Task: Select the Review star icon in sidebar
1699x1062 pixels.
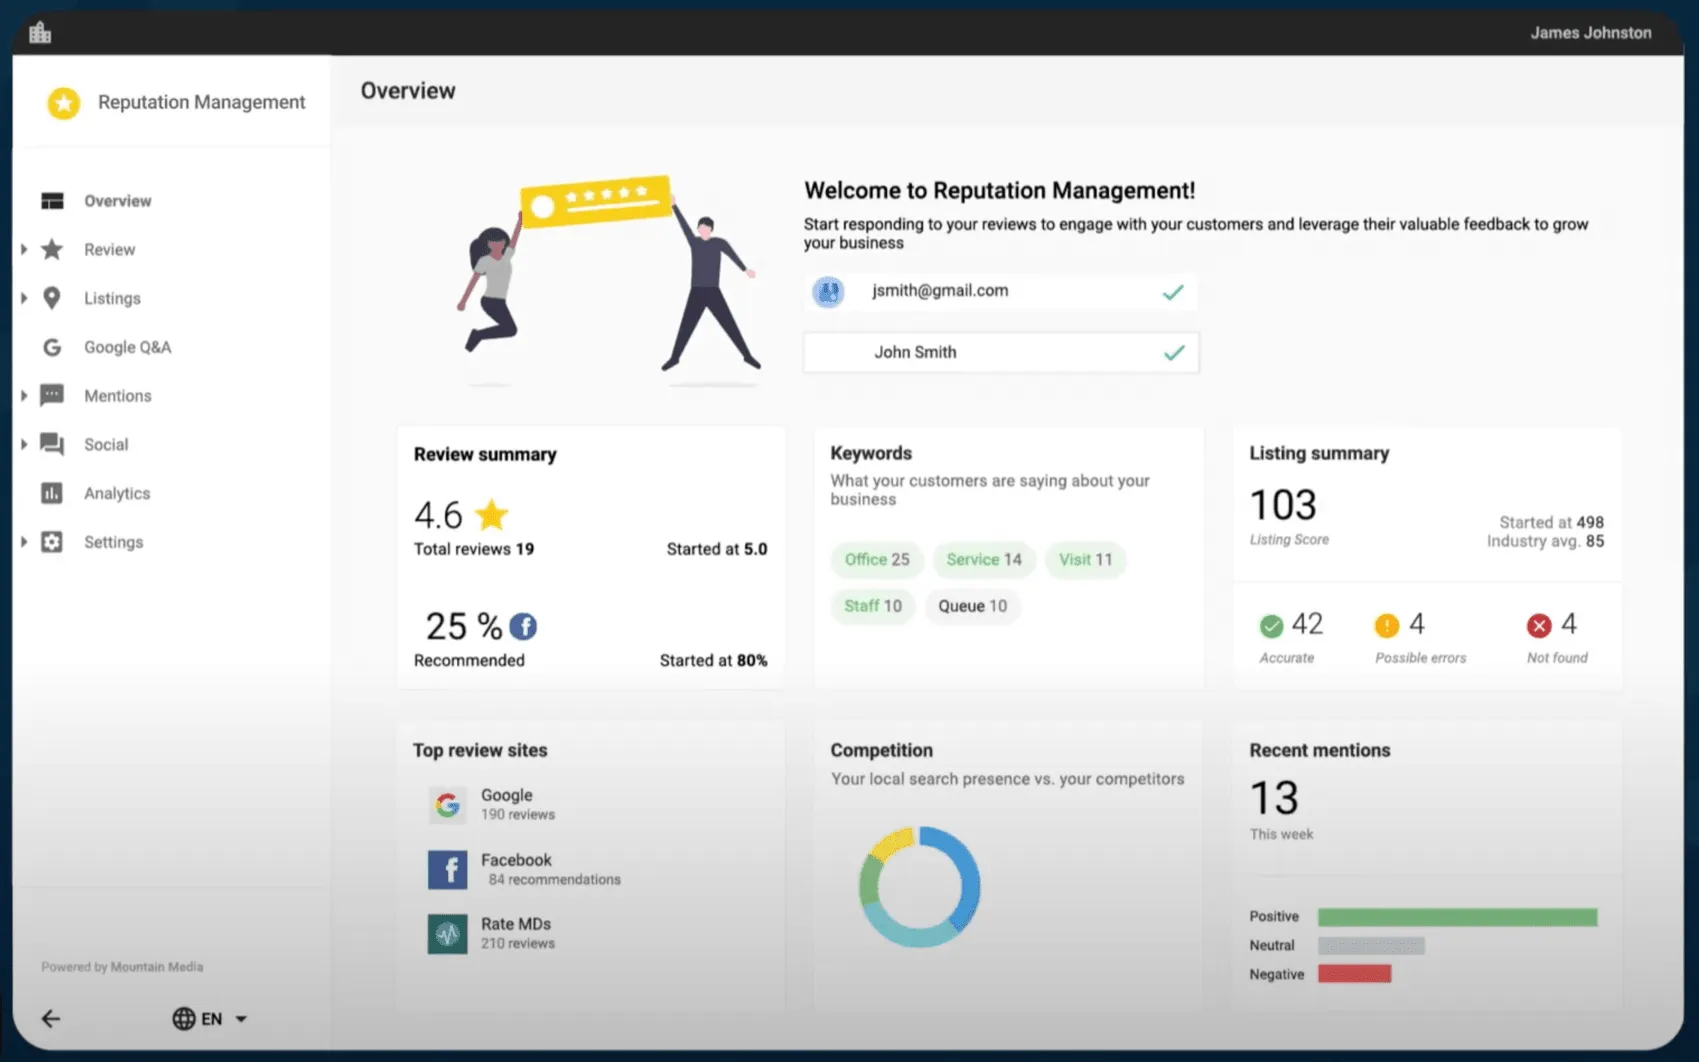Action: click(50, 249)
